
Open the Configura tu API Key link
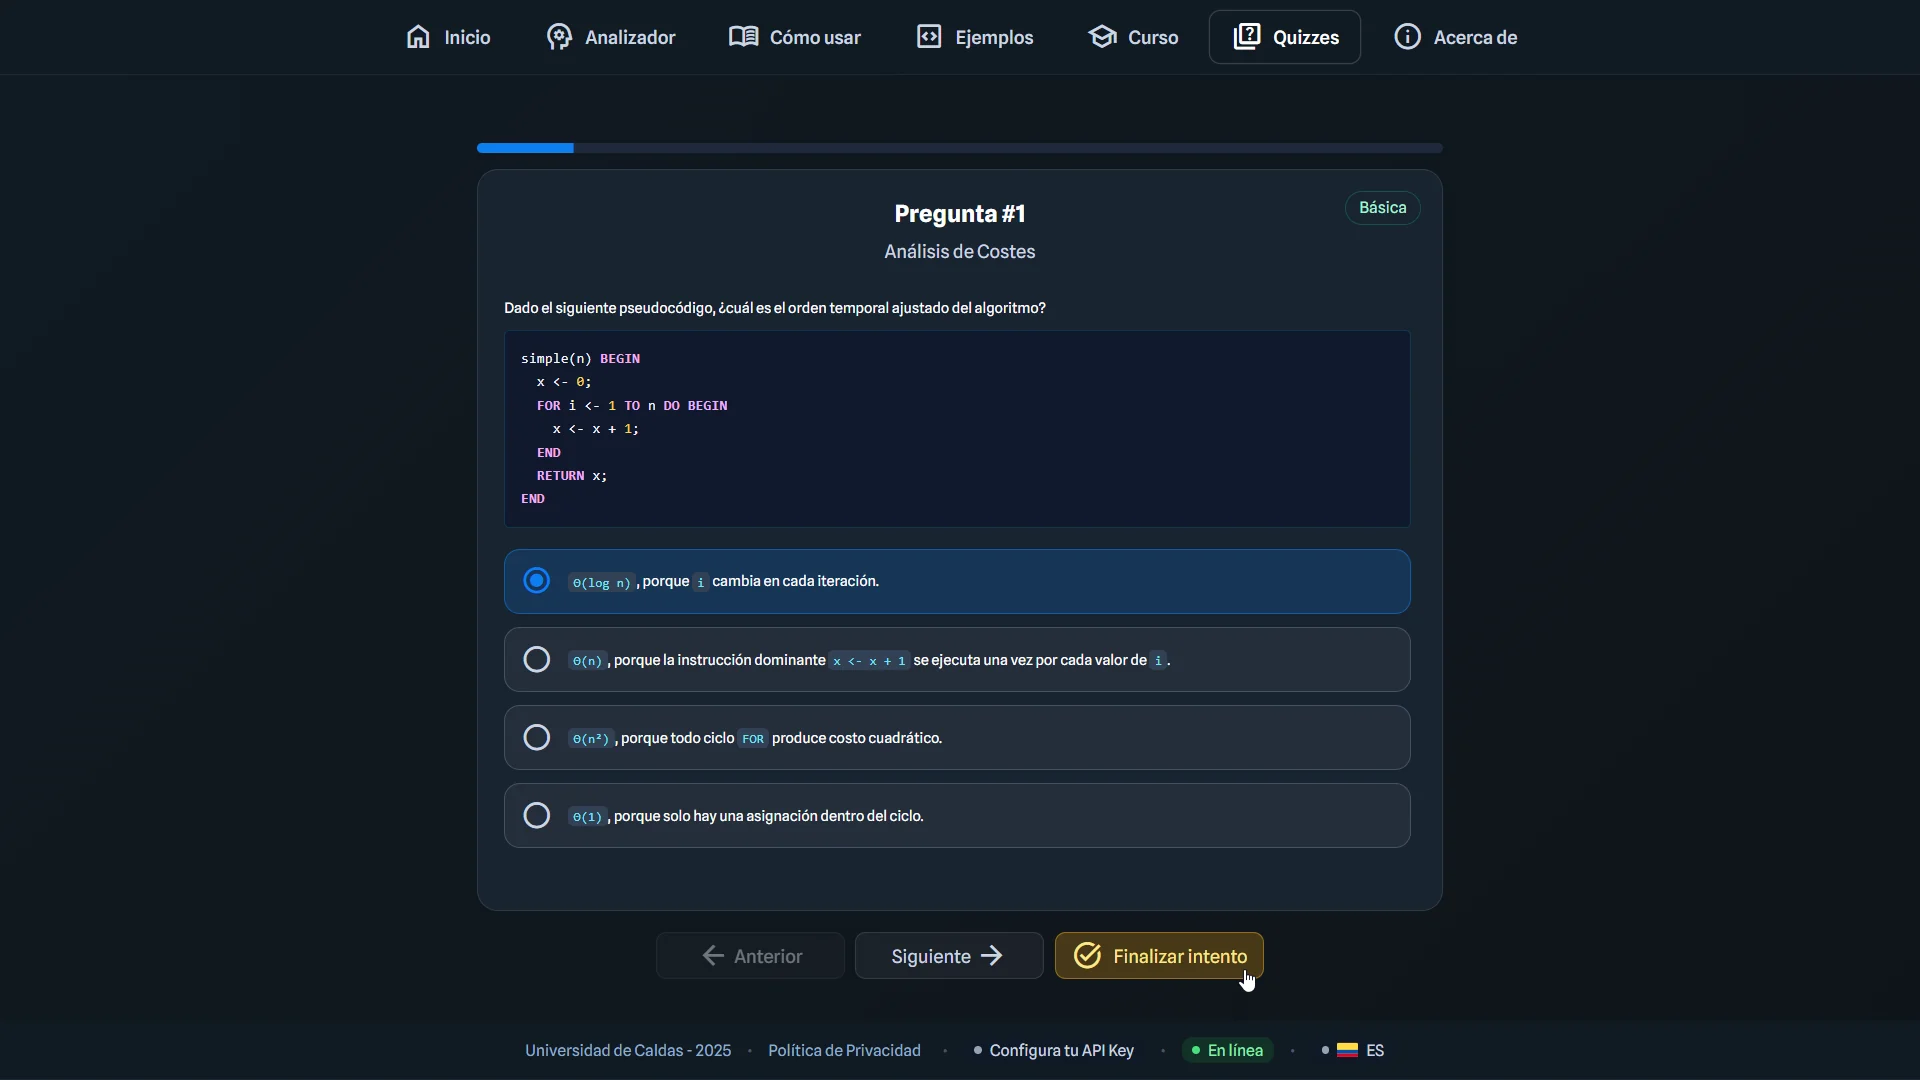click(1053, 1050)
